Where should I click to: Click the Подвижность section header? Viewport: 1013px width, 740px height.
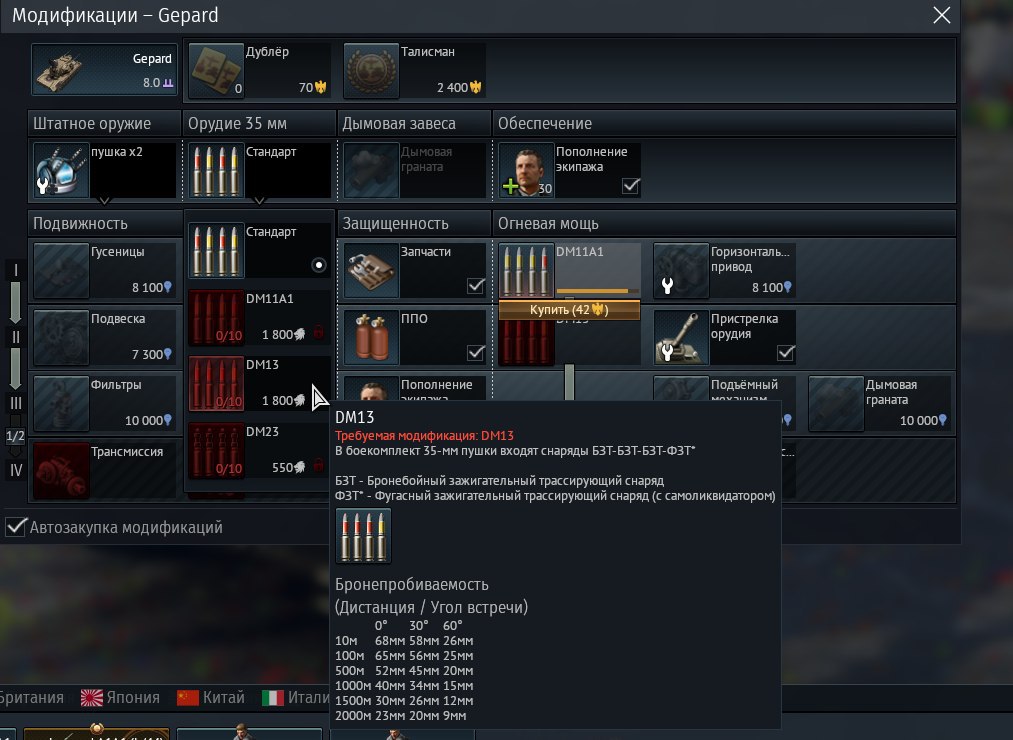[105, 223]
